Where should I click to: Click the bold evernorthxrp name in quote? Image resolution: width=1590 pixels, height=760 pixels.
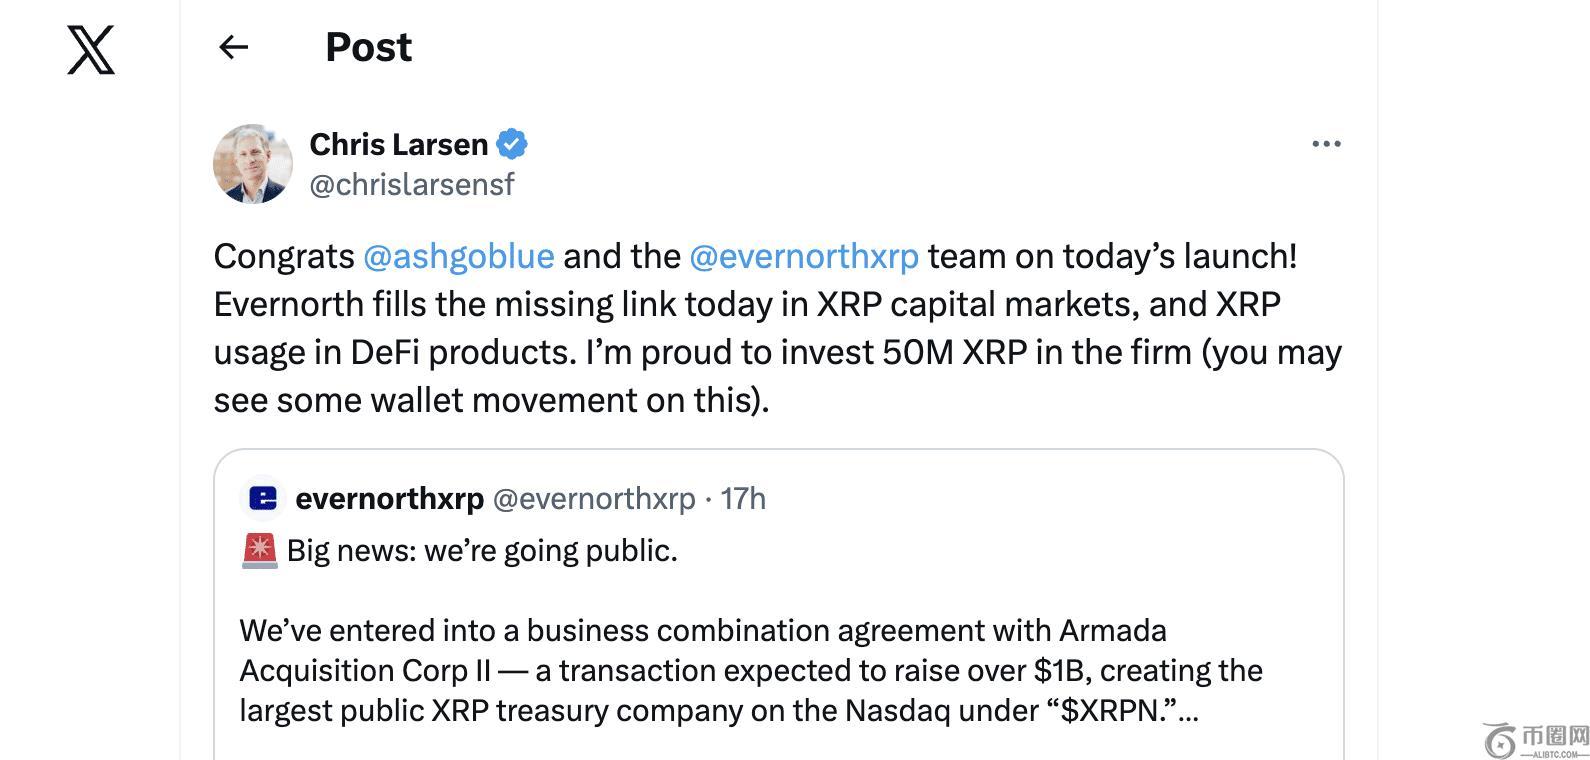click(389, 498)
